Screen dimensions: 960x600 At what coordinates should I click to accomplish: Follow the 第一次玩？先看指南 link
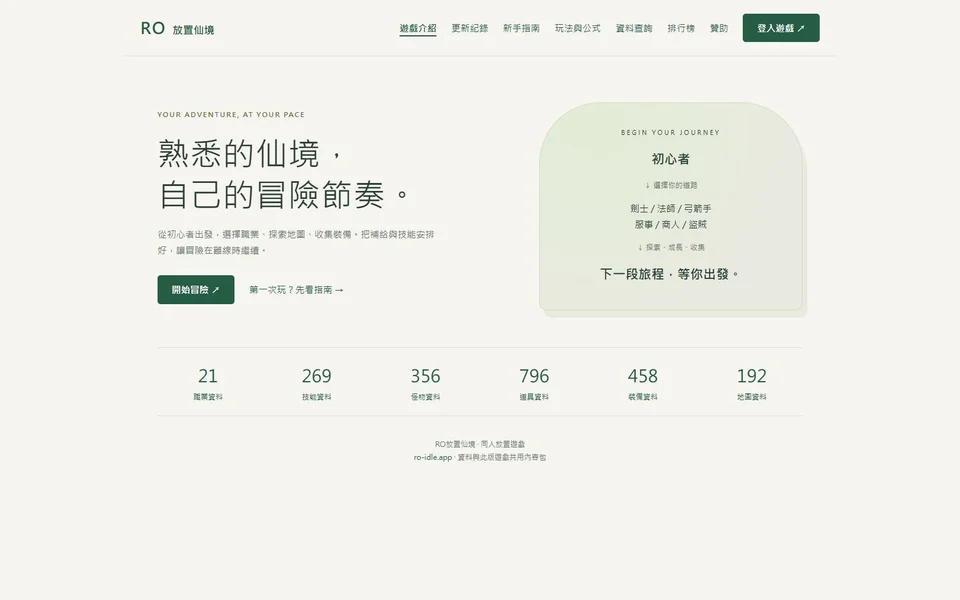[296, 290]
